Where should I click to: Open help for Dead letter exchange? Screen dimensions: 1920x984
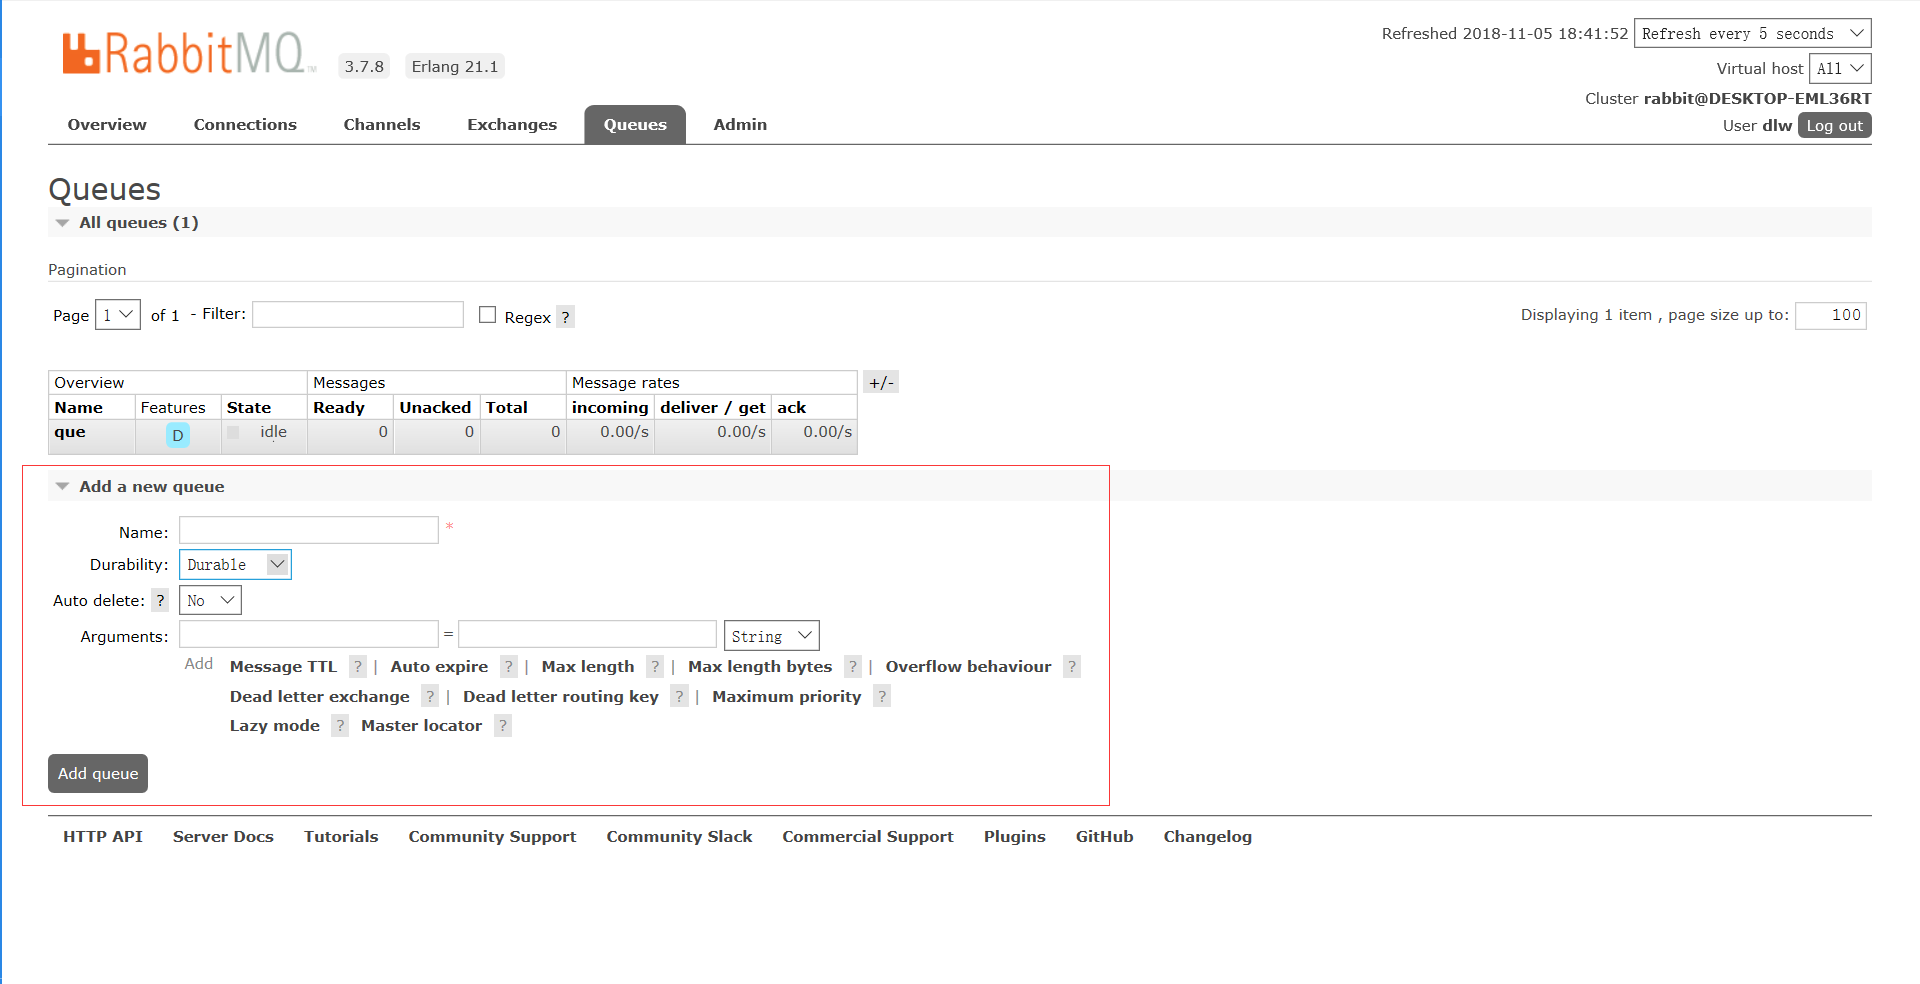(x=430, y=697)
